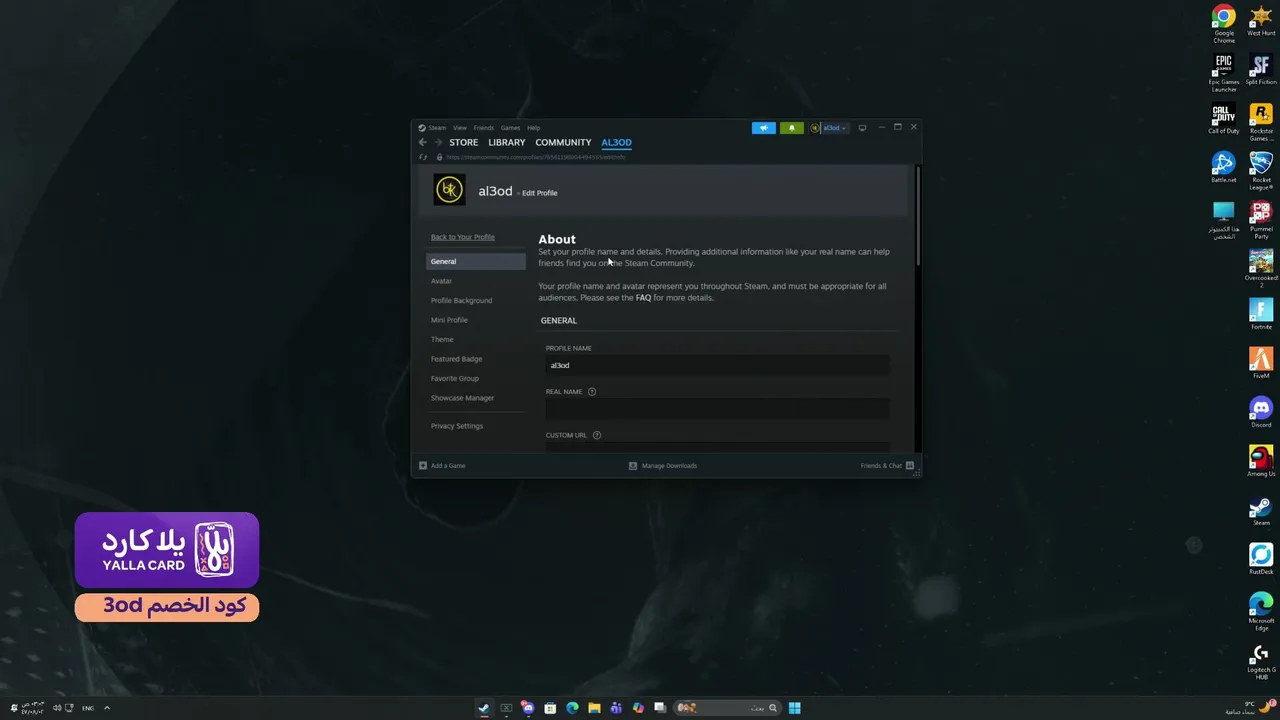Open West Hunt desktop shortcut
The height and width of the screenshot is (720, 1280).
click(1261, 21)
